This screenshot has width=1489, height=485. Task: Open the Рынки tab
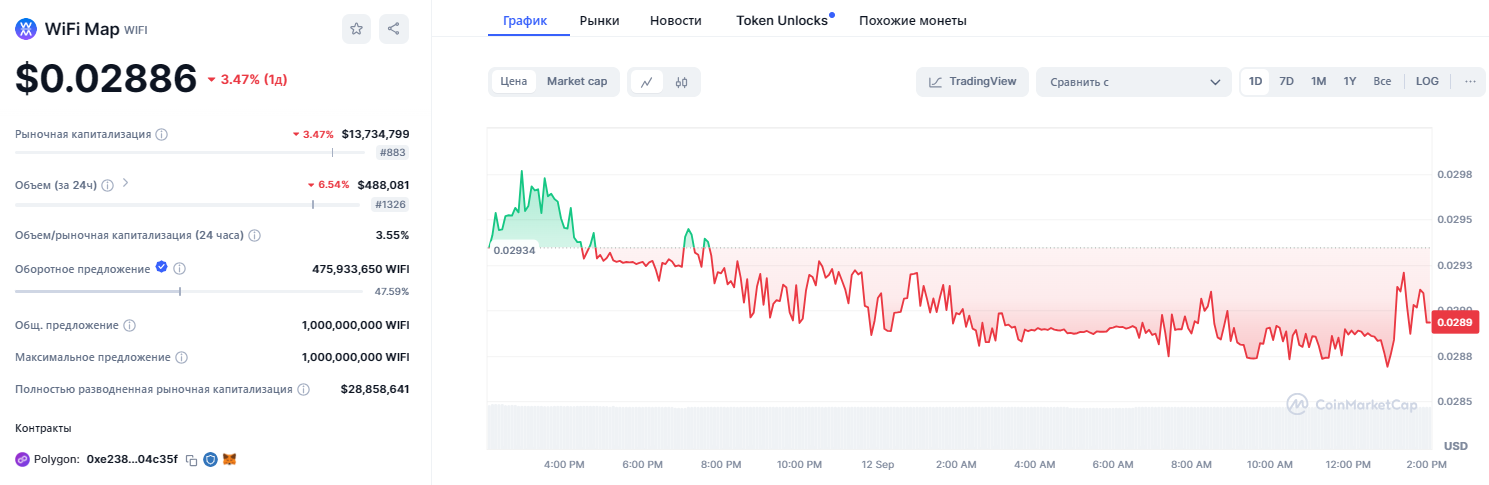[x=599, y=20]
